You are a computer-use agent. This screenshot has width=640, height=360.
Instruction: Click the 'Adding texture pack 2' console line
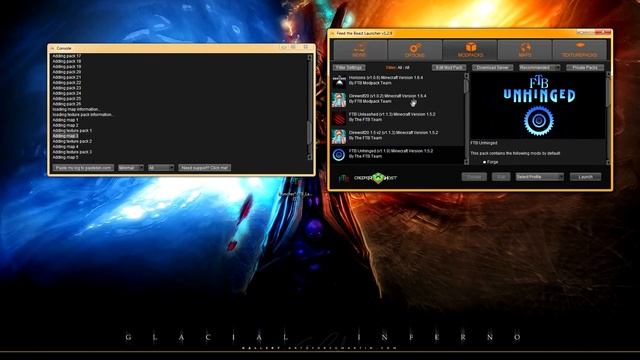[72, 141]
